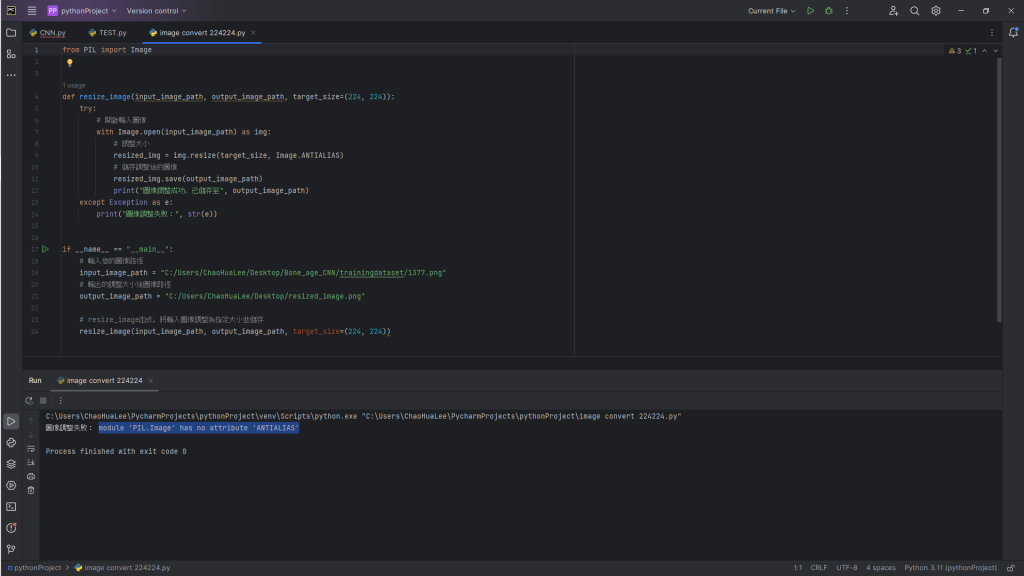
Task: Run the current file with green play button
Action: click(x=811, y=11)
